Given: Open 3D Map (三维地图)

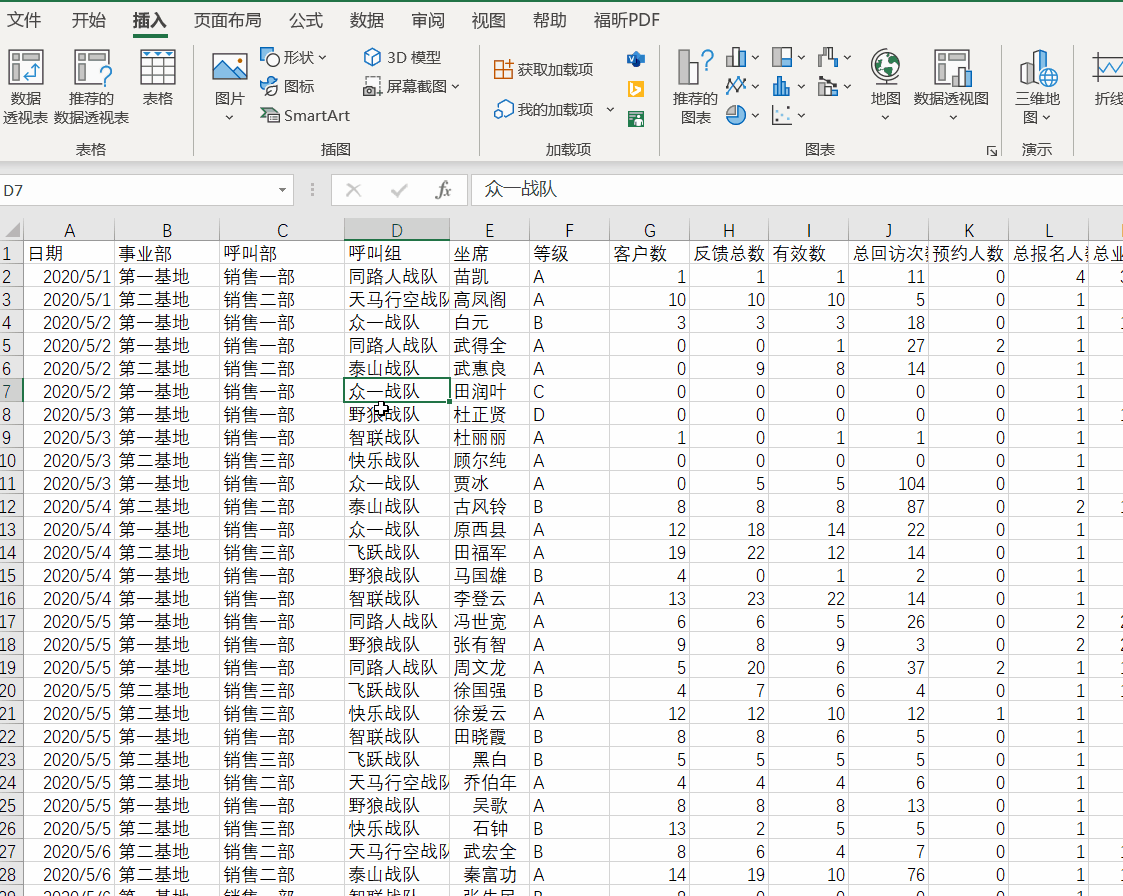Looking at the screenshot, I should [x=1037, y=86].
